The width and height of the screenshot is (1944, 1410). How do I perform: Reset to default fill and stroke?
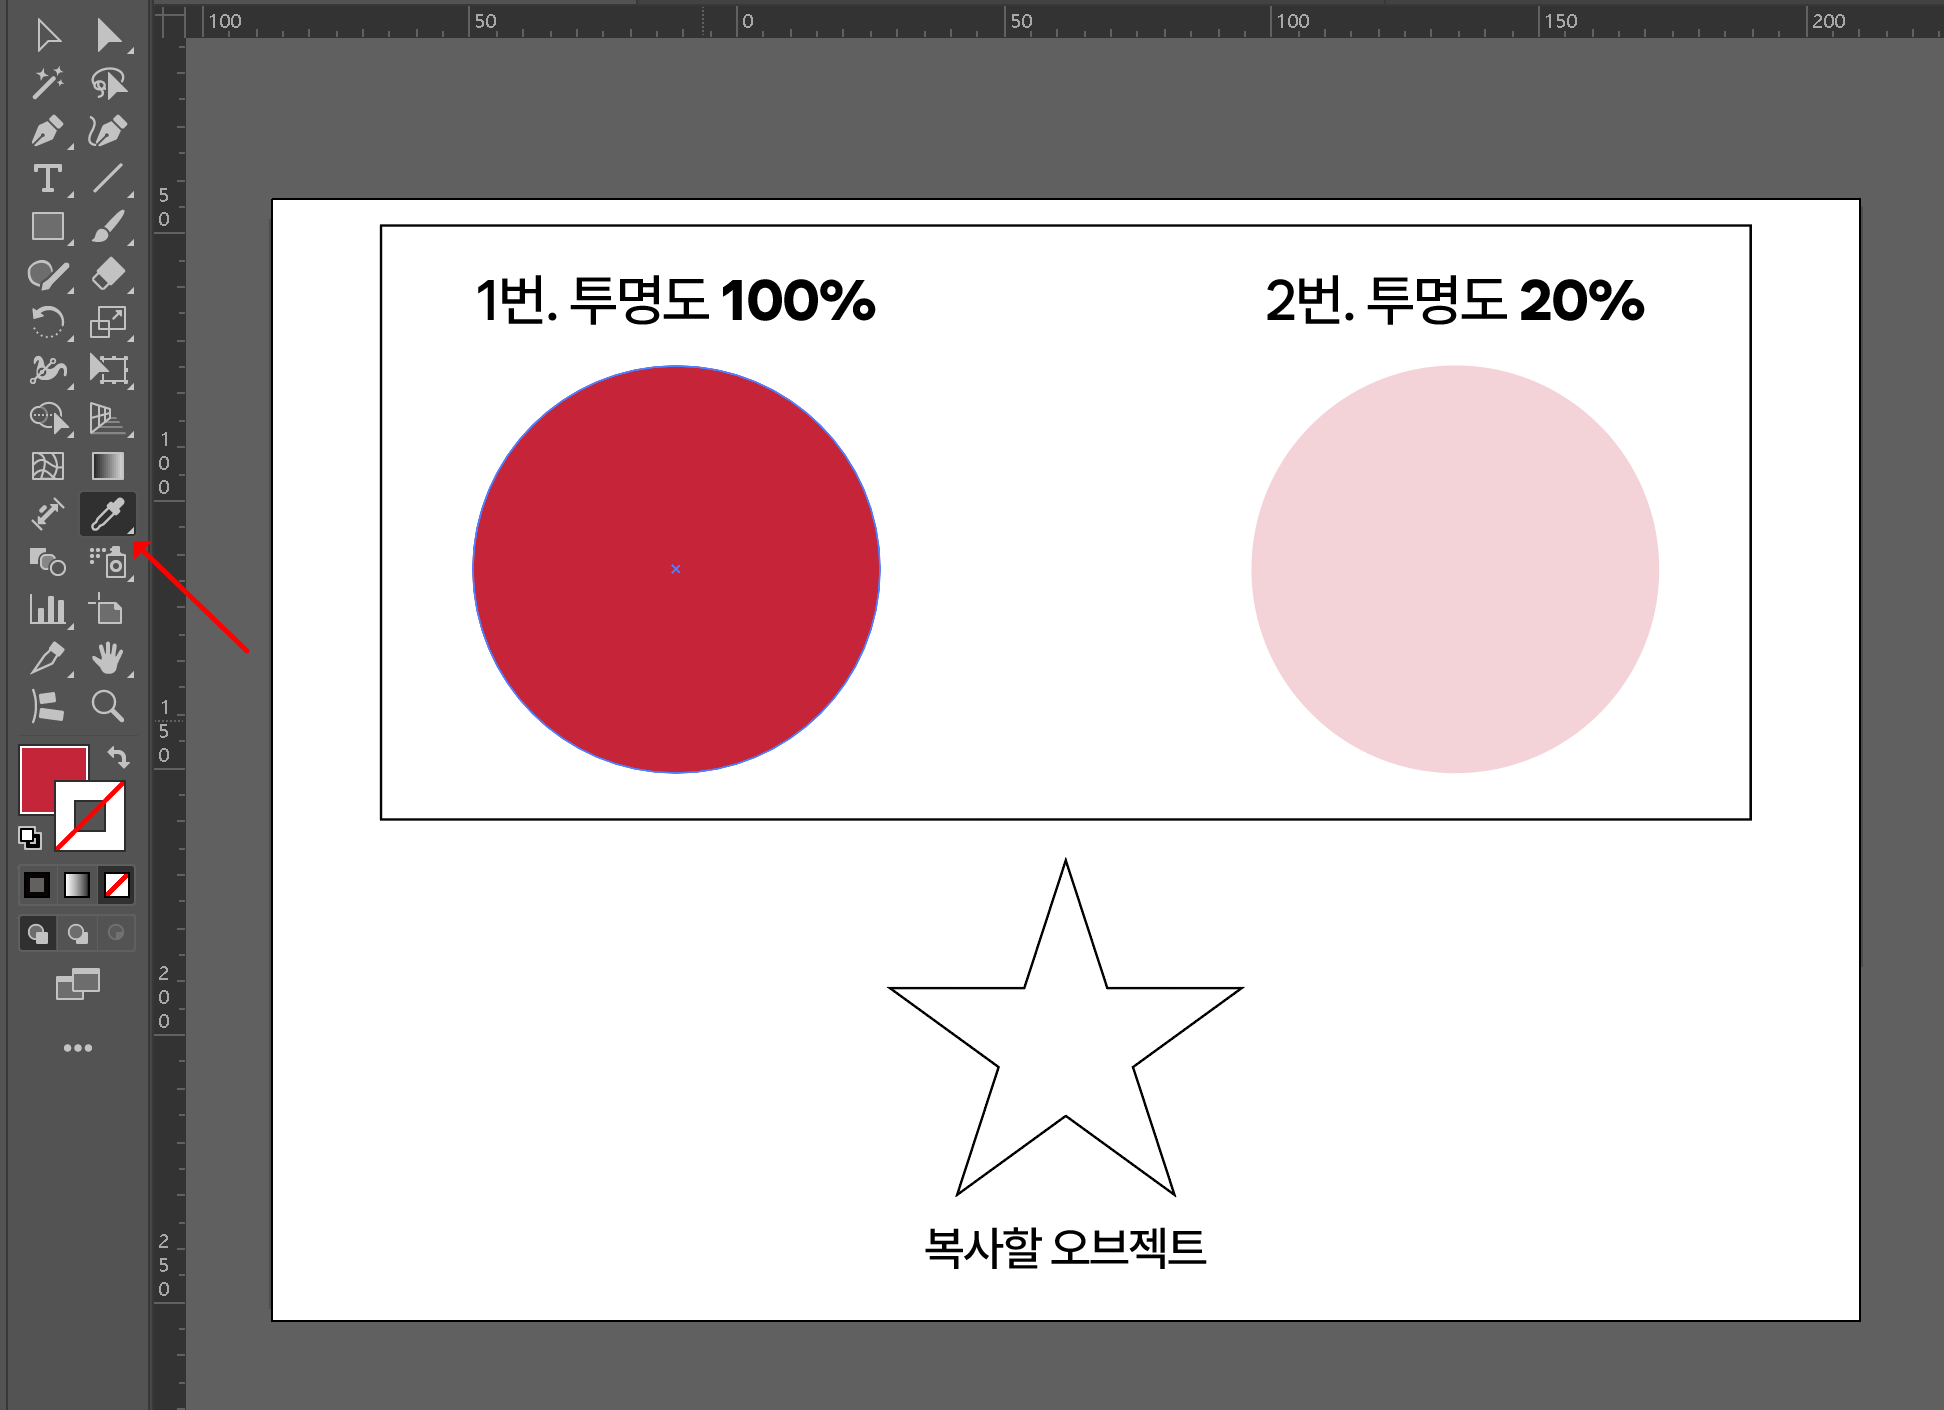30,838
